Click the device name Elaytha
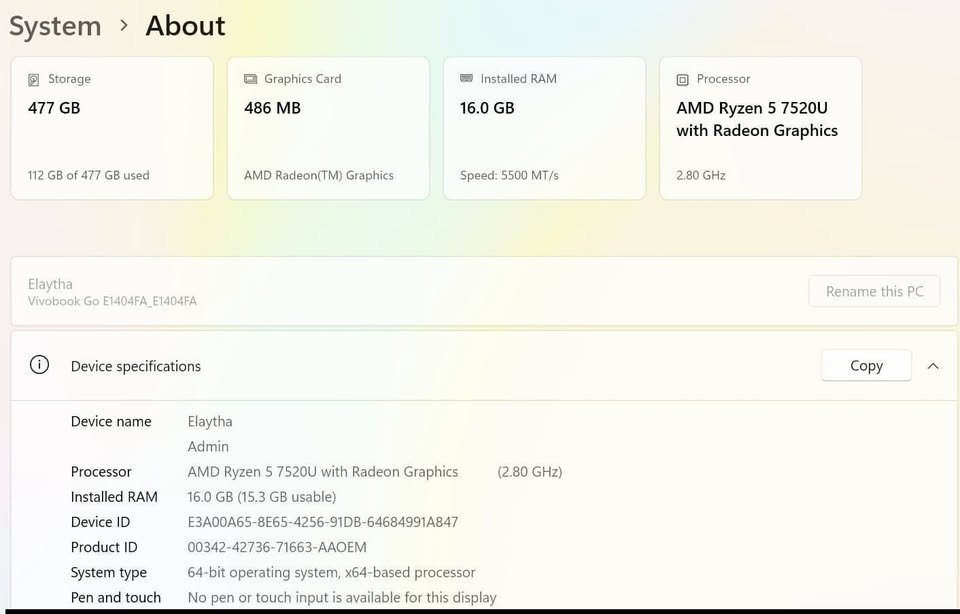Viewport: 960px width, 614px height. tap(209, 421)
